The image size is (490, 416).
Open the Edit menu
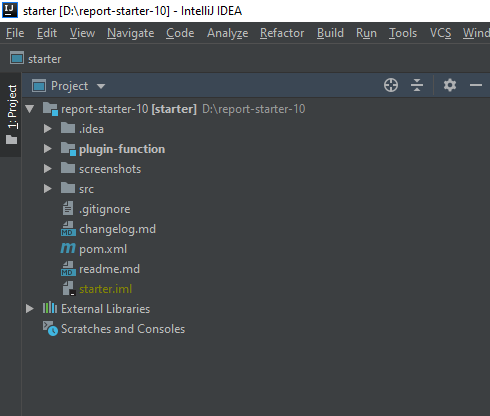click(x=47, y=33)
